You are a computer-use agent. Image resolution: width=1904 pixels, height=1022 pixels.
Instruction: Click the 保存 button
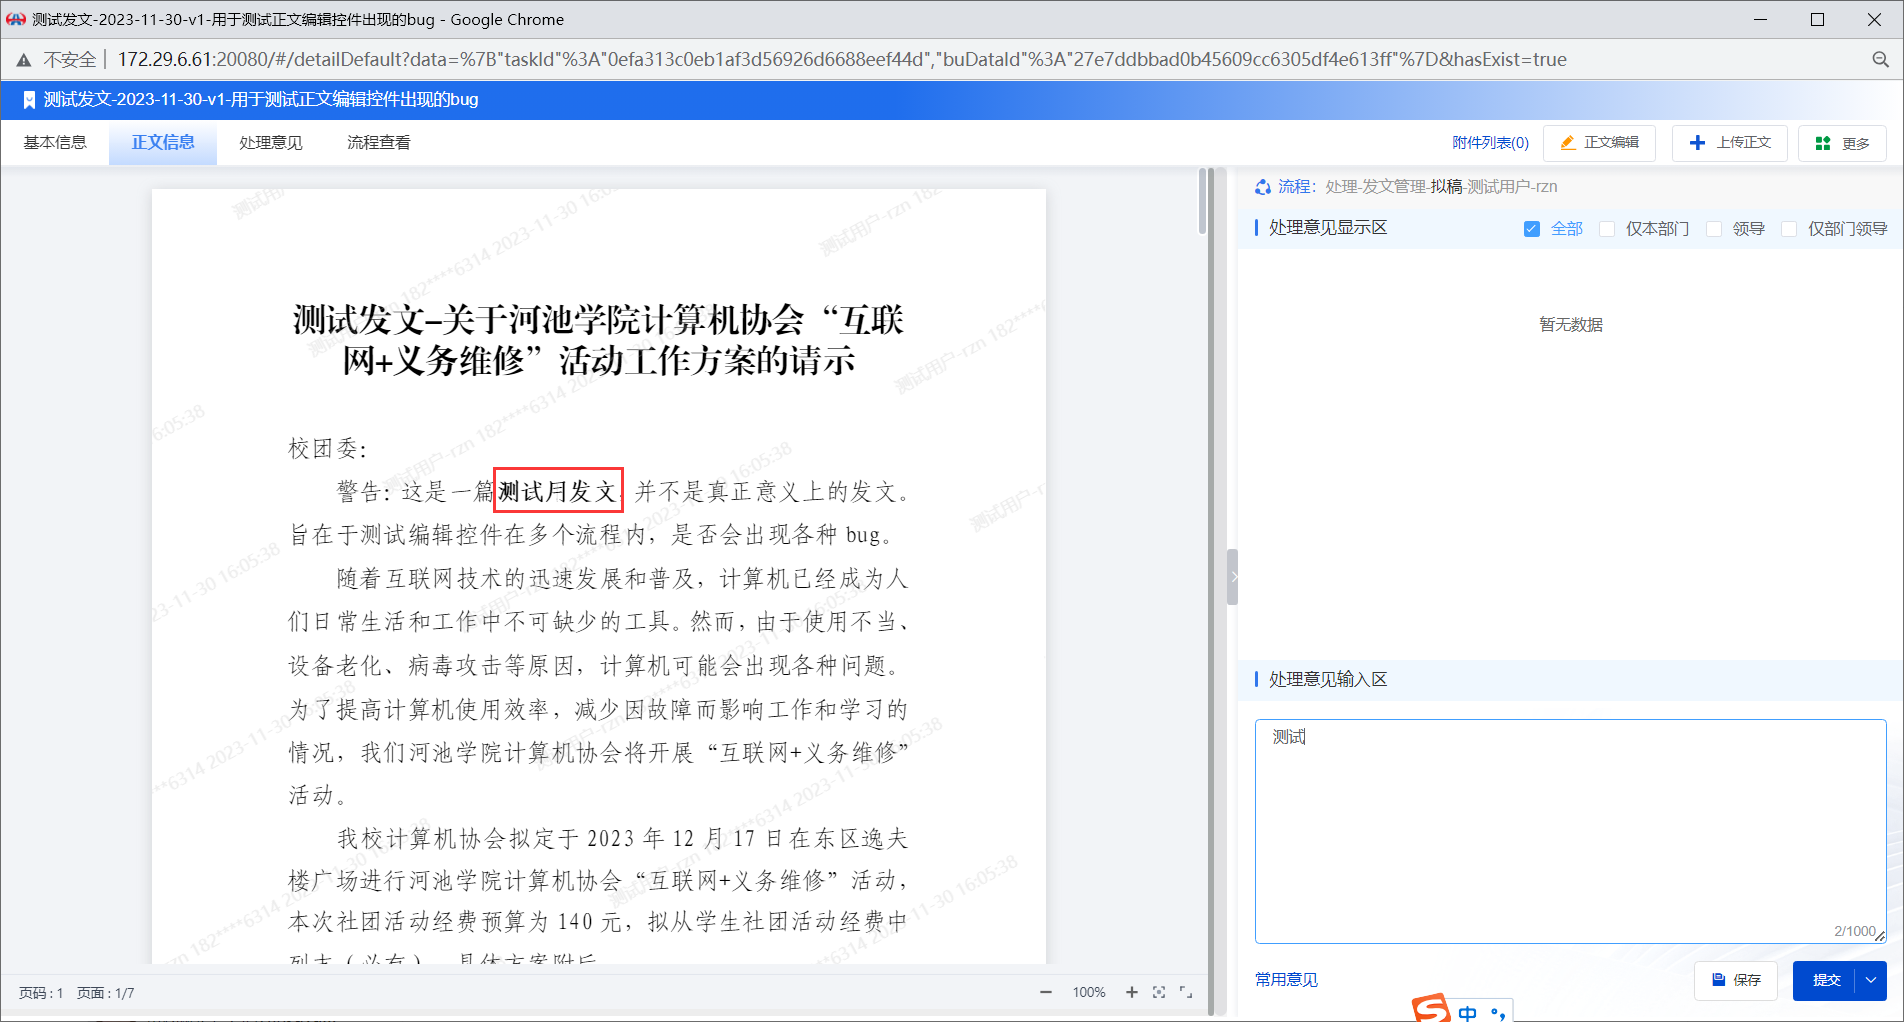click(1735, 980)
